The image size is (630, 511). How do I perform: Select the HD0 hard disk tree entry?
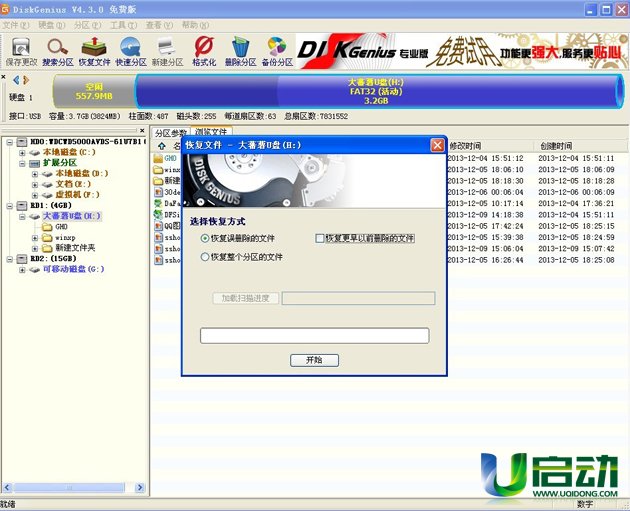tap(88, 142)
